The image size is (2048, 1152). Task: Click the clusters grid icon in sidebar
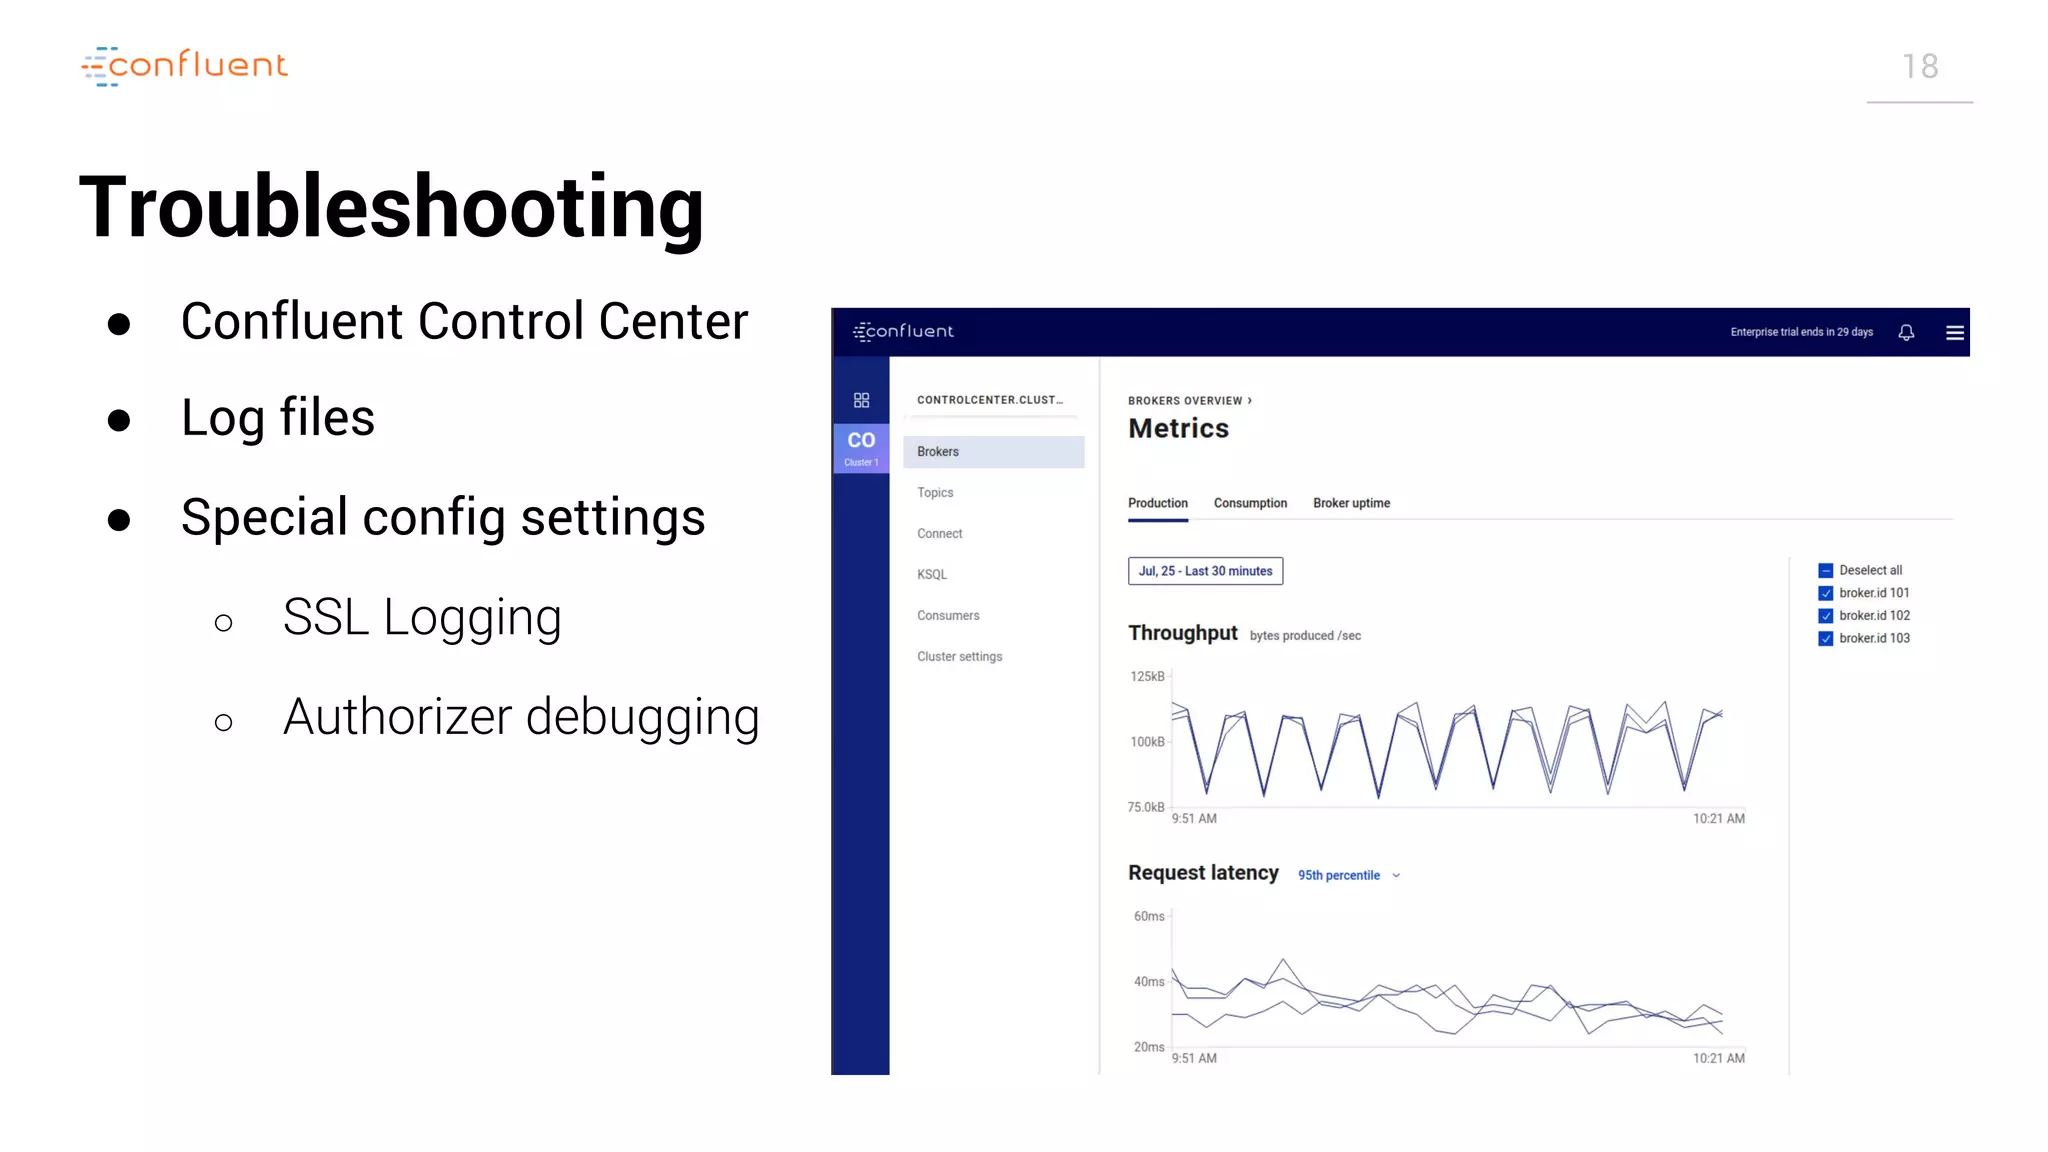[861, 400]
